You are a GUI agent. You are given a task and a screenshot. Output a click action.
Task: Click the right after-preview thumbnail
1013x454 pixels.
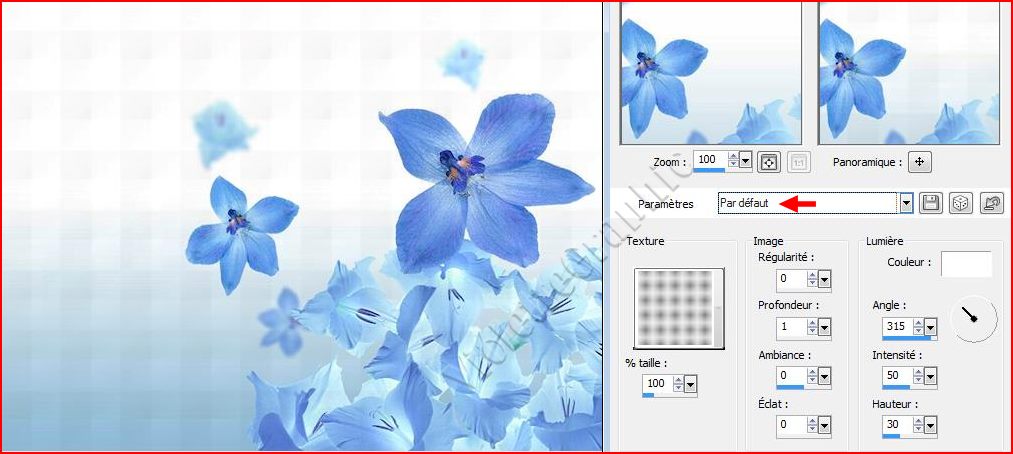908,72
